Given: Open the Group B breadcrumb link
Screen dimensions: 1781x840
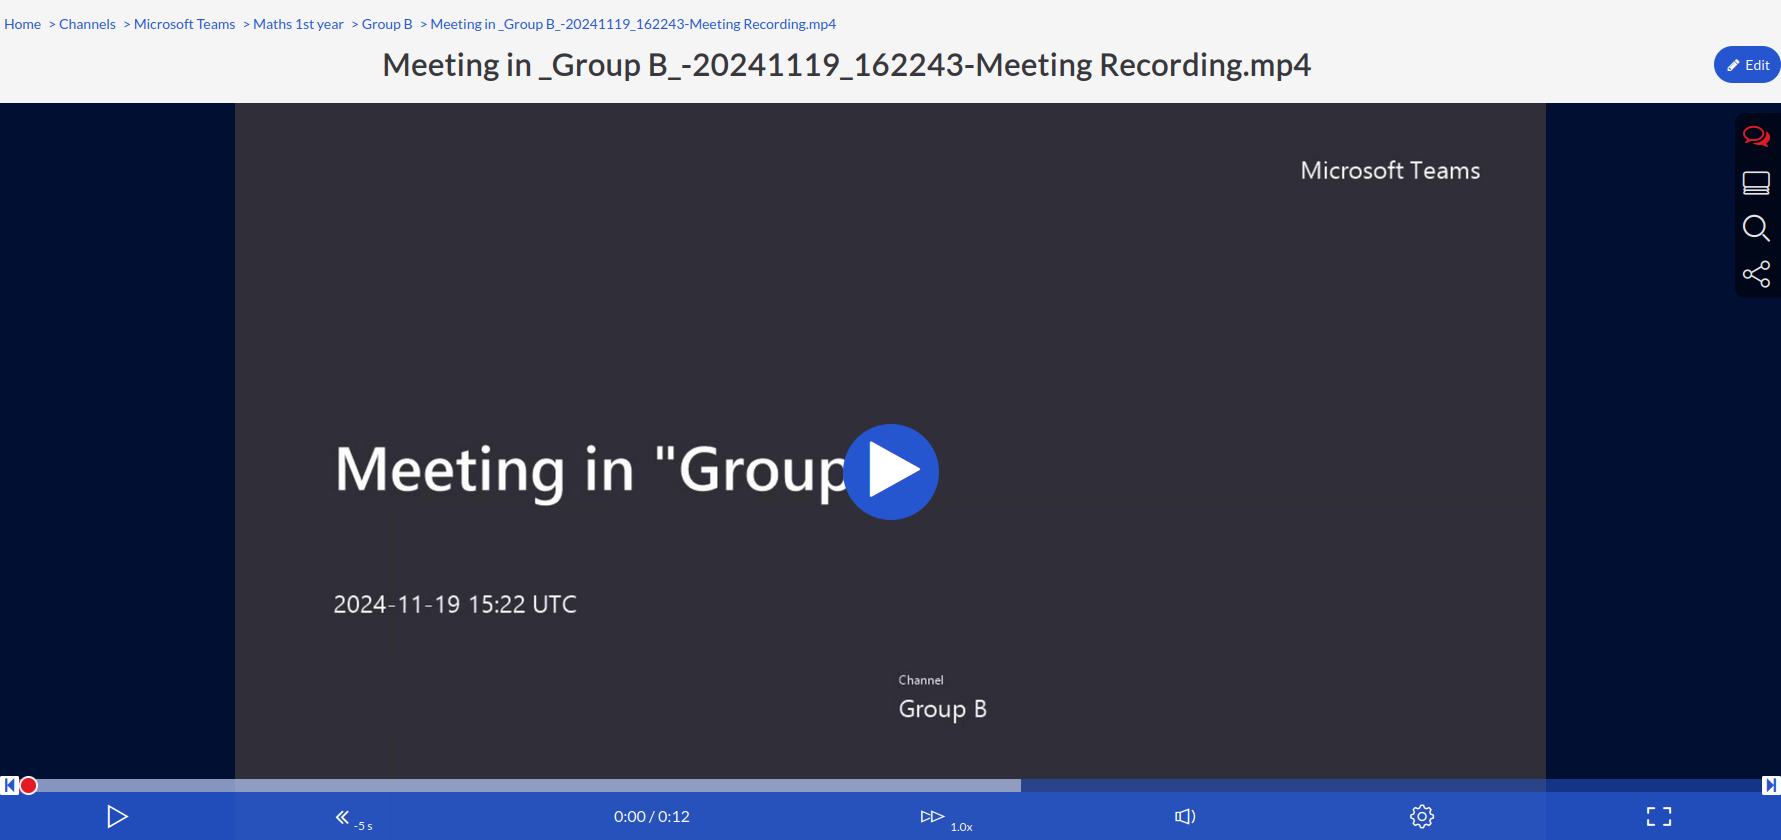Looking at the screenshot, I should (387, 24).
